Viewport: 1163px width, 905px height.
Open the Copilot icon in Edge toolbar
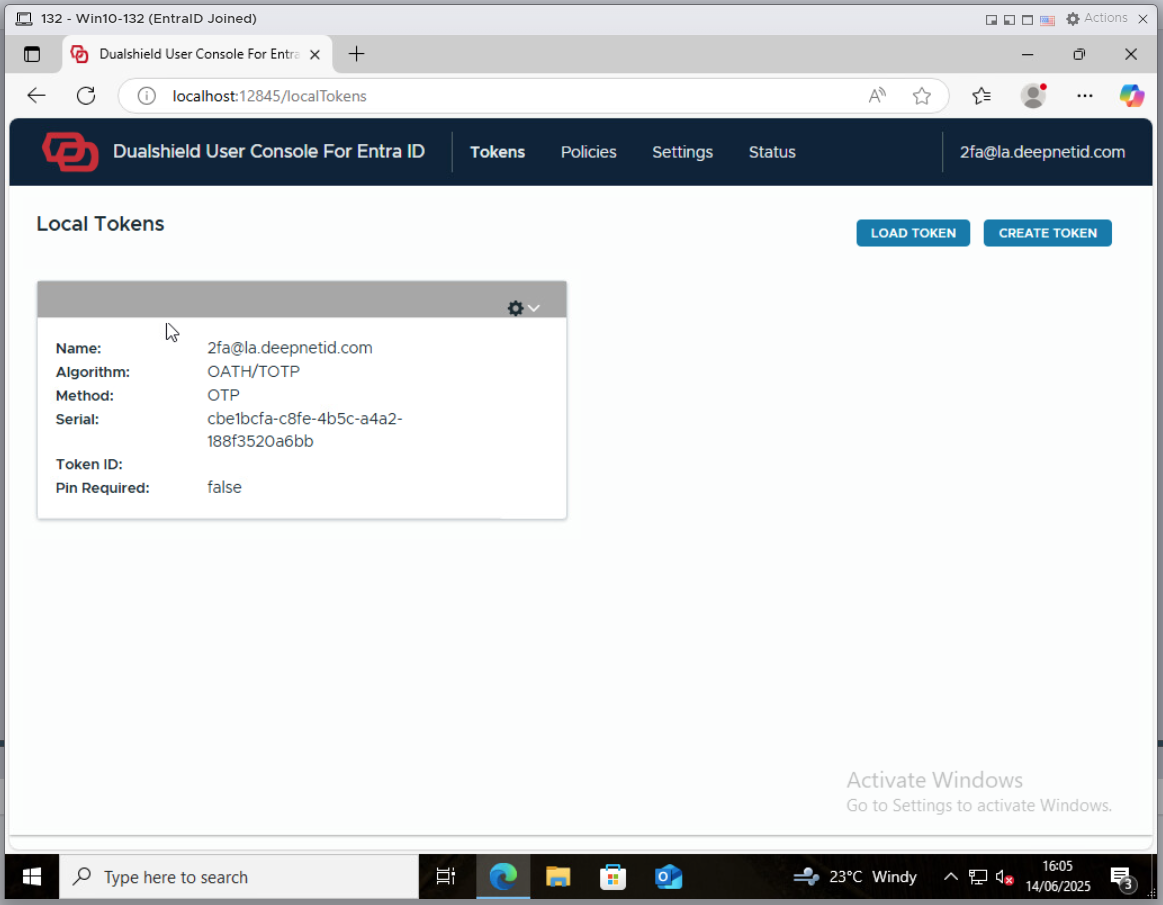coord(1131,96)
